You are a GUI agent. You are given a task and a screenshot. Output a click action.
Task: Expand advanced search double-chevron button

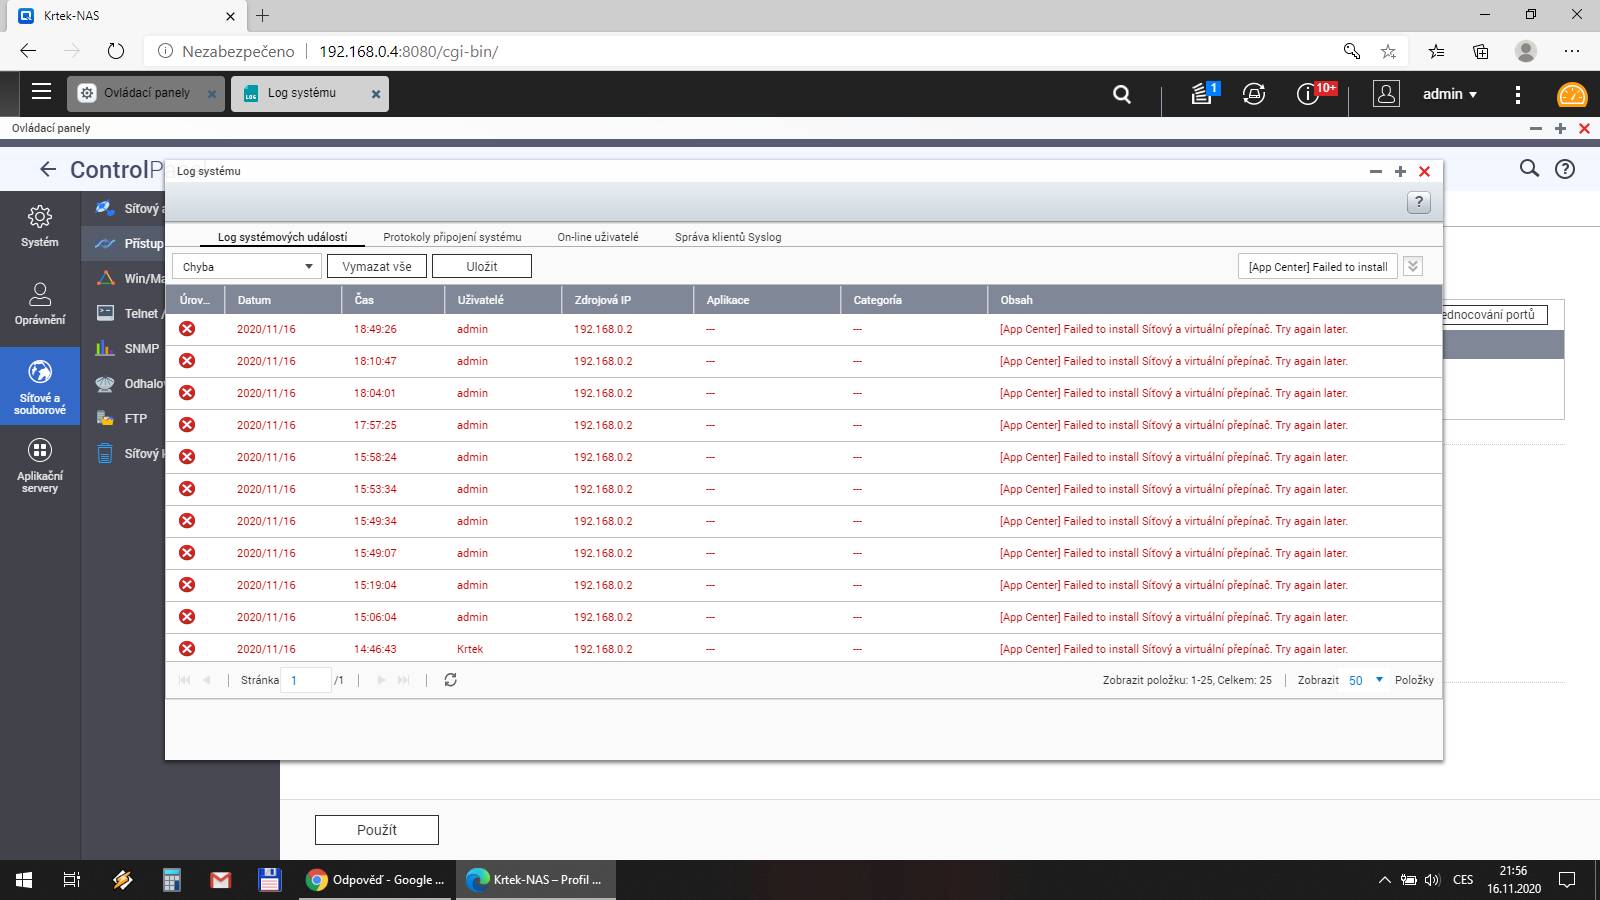coord(1412,266)
